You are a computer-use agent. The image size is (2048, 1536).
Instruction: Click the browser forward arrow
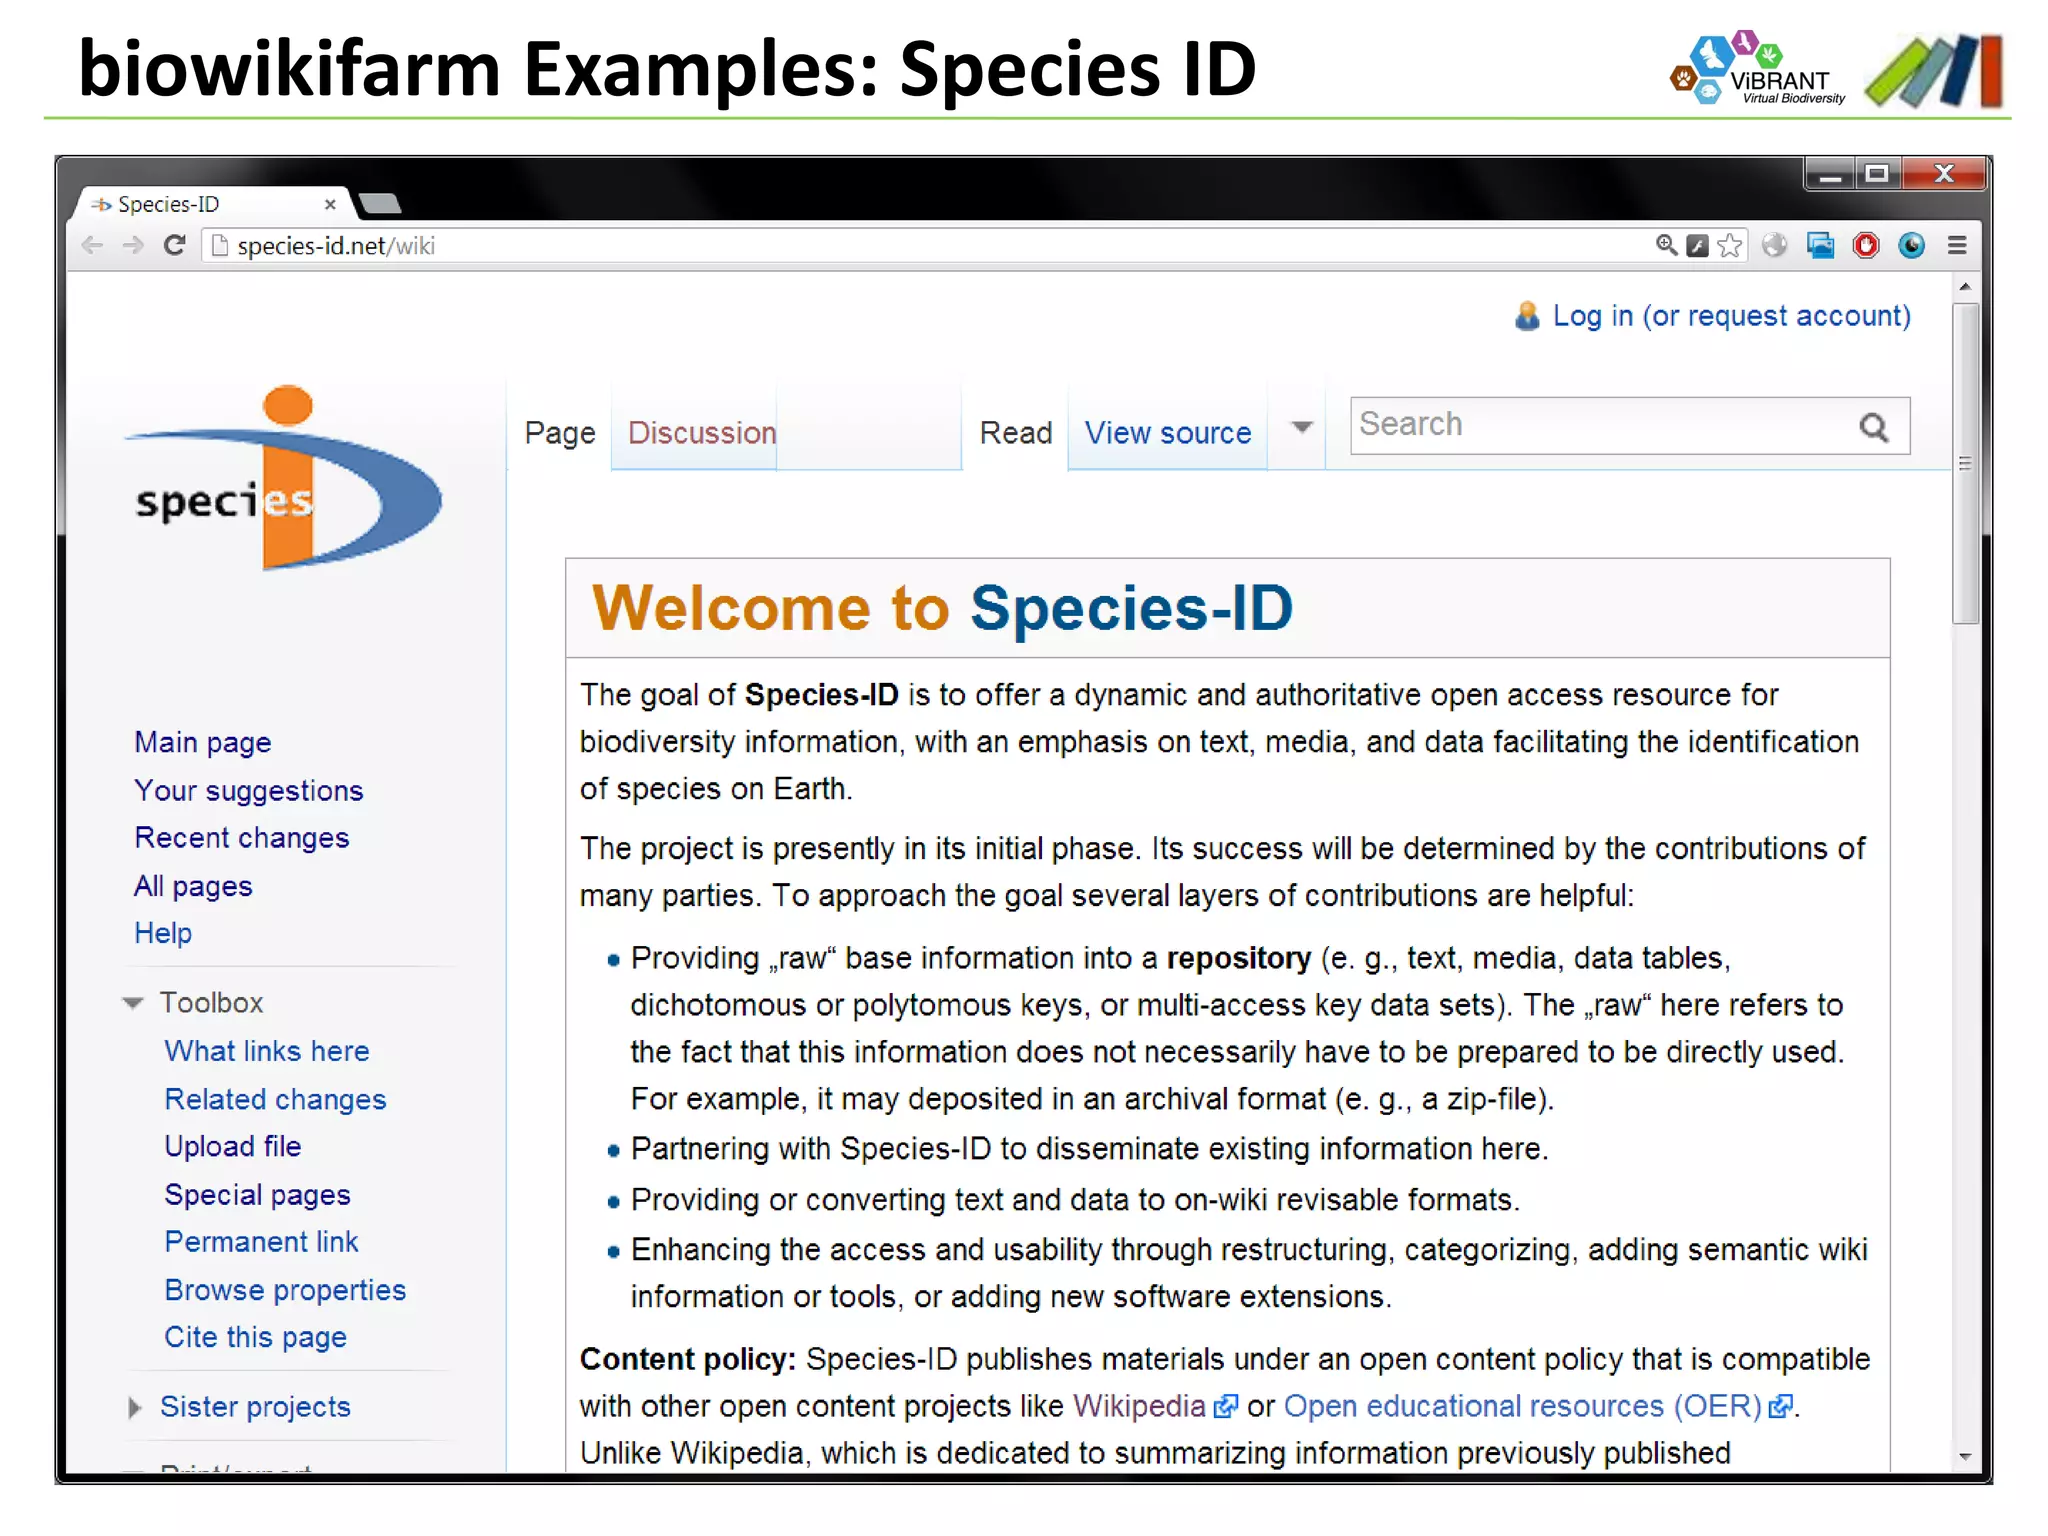[133, 245]
